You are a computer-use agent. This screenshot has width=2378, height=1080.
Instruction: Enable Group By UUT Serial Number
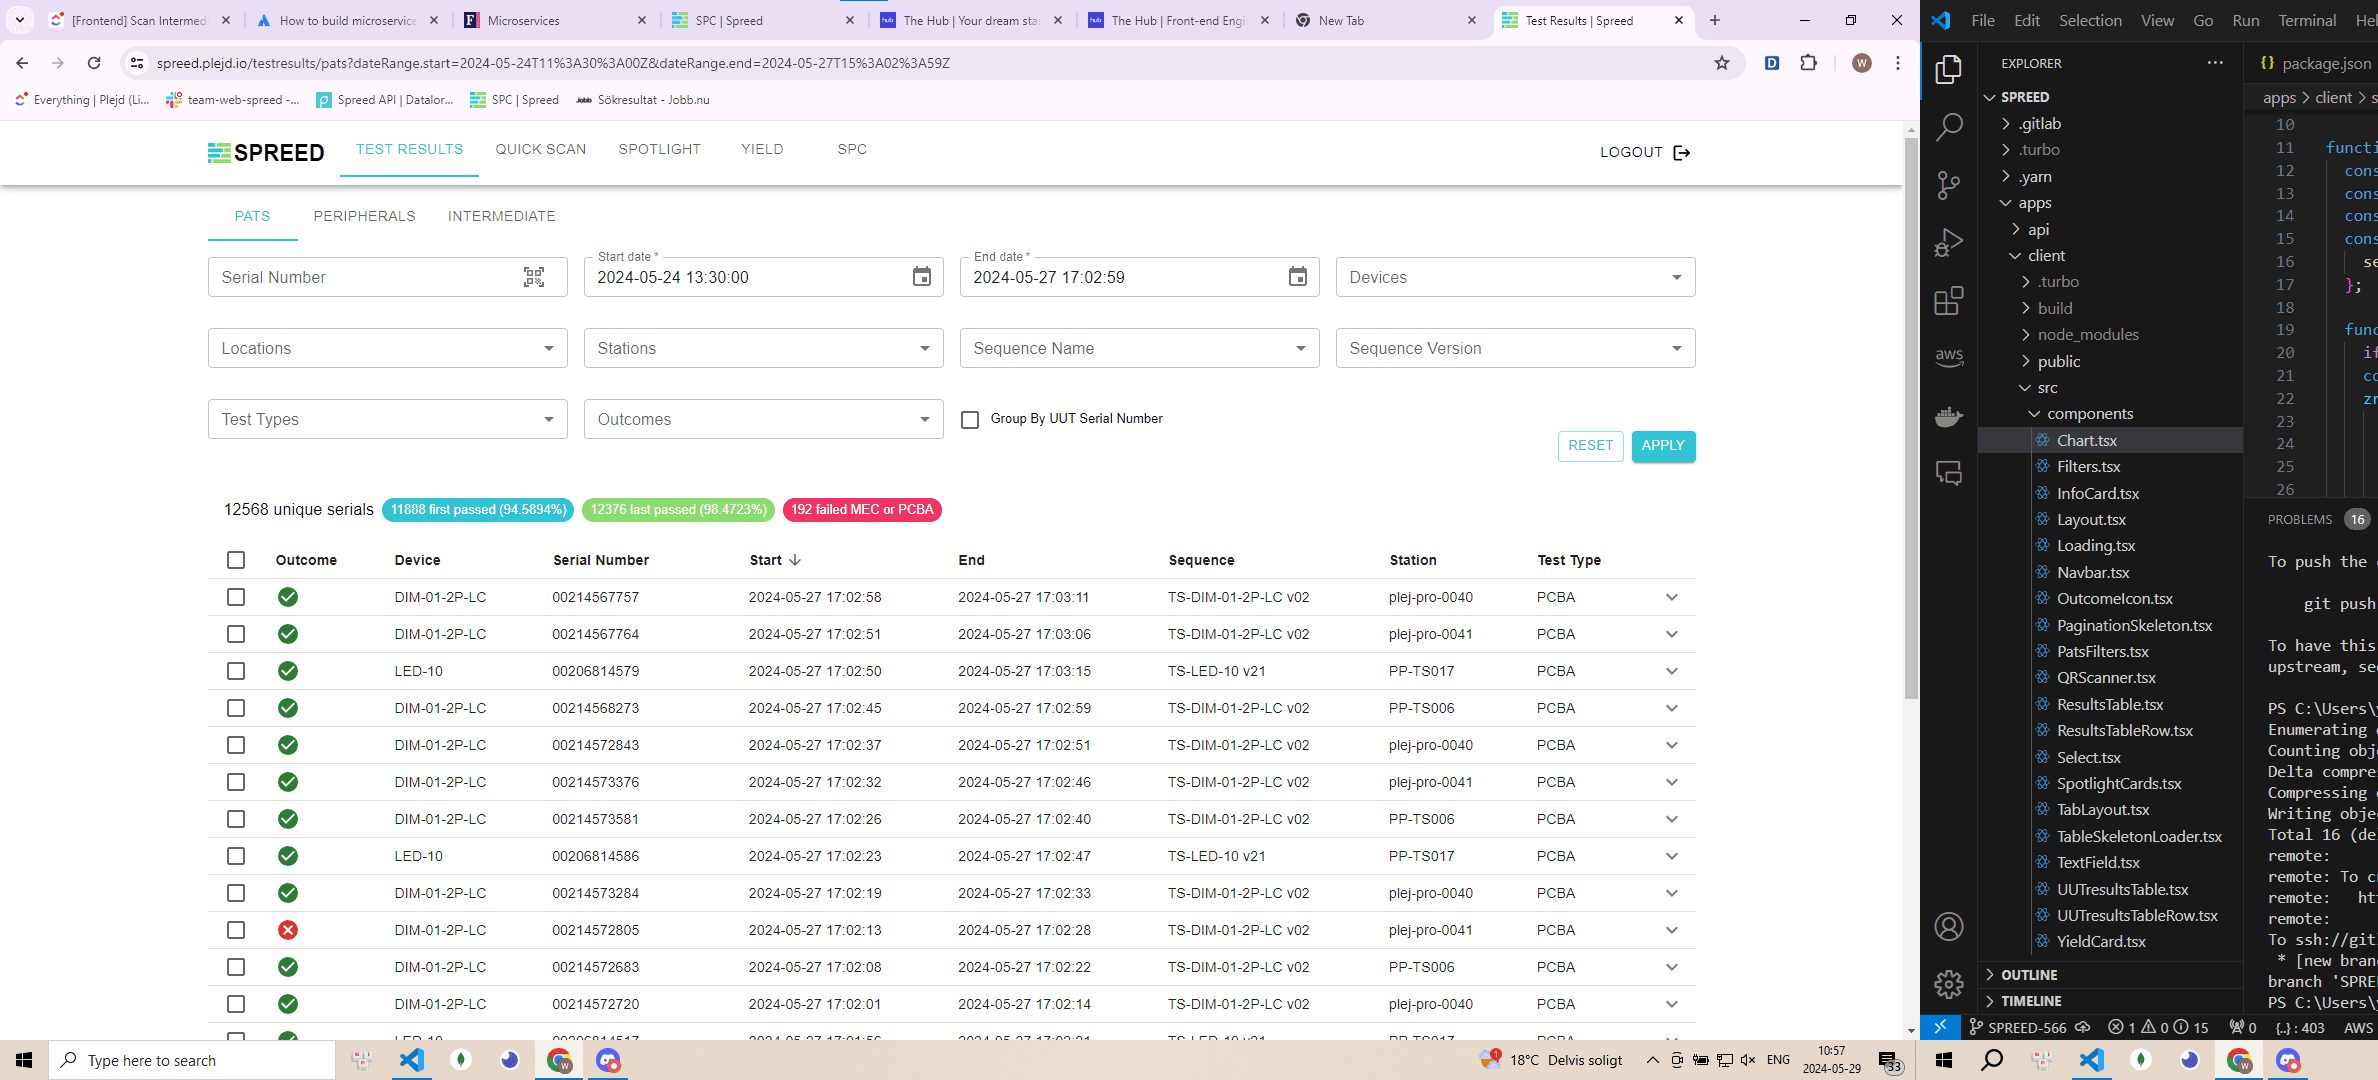click(x=970, y=419)
